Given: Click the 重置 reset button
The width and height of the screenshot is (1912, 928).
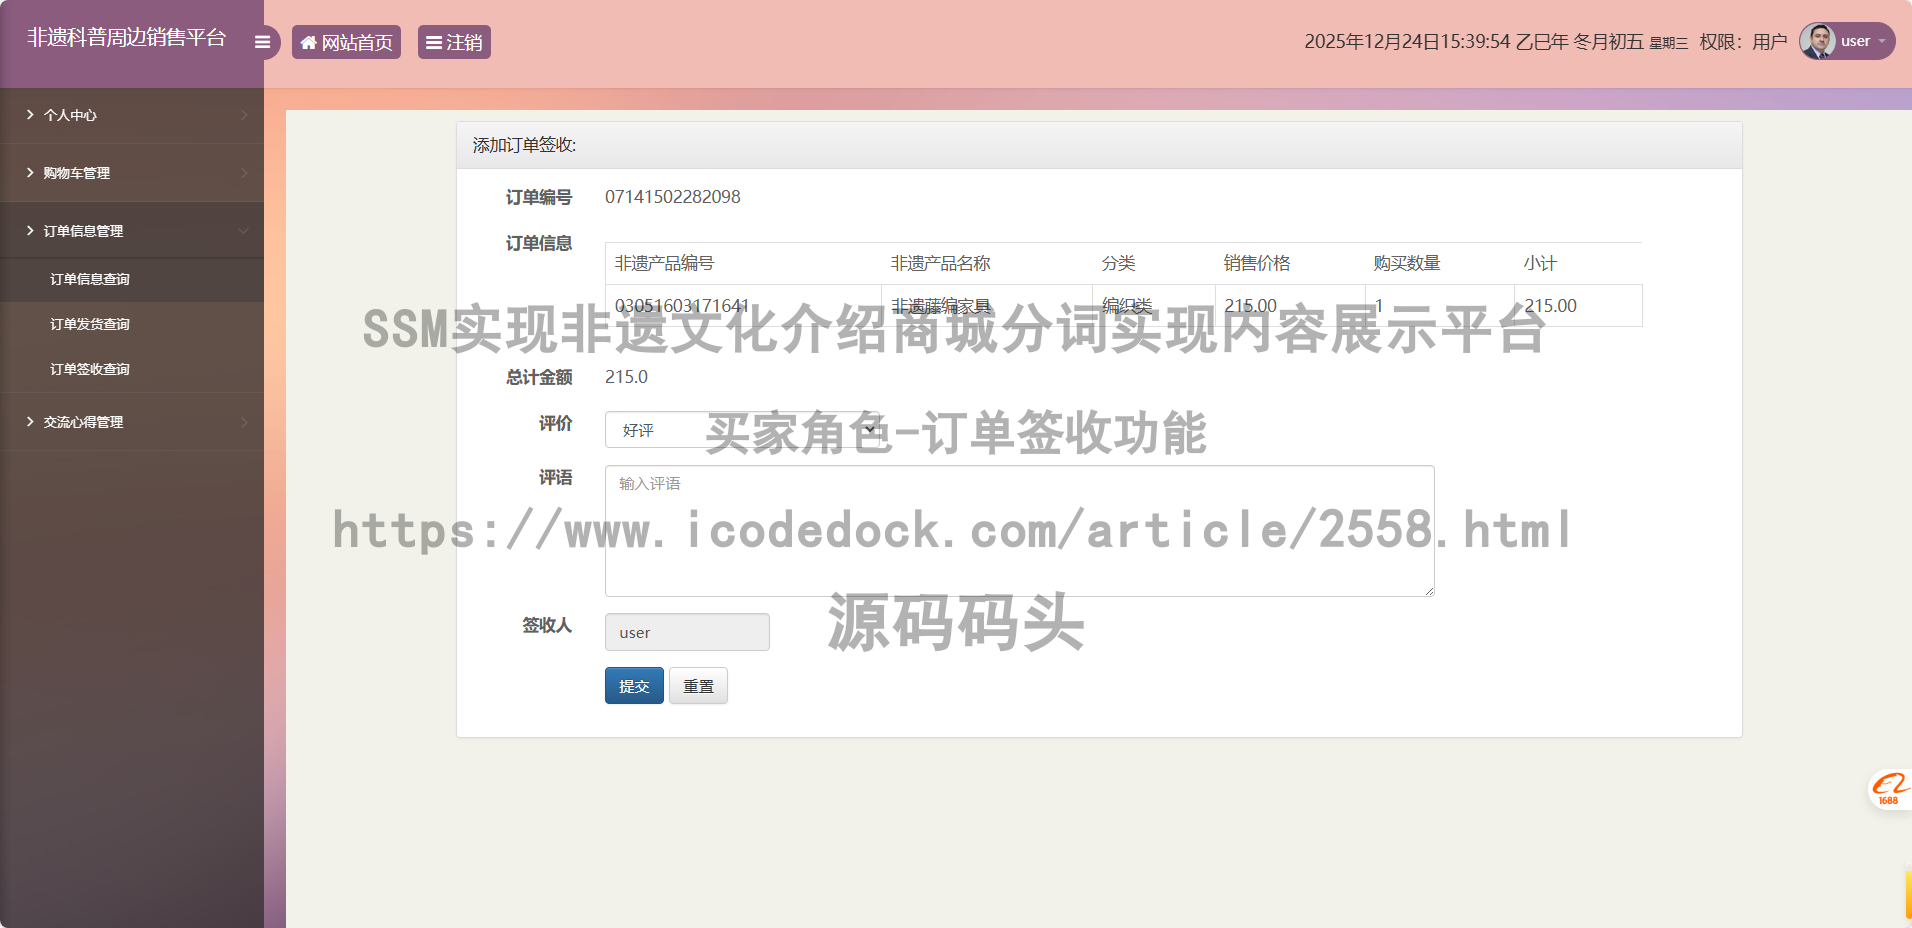Looking at the screenshot, I should click(698, 686).
